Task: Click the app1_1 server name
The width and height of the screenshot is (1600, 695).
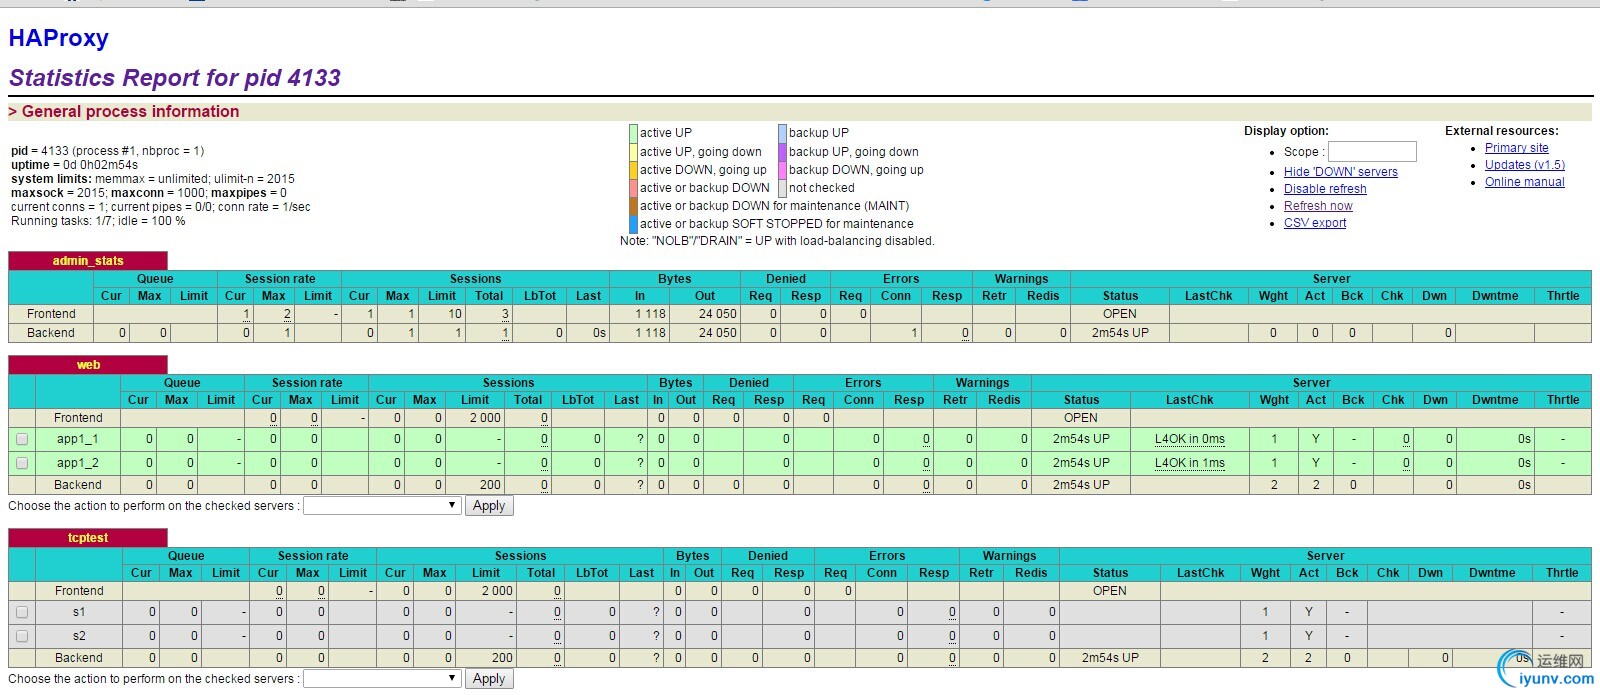Action: (78, 439)
